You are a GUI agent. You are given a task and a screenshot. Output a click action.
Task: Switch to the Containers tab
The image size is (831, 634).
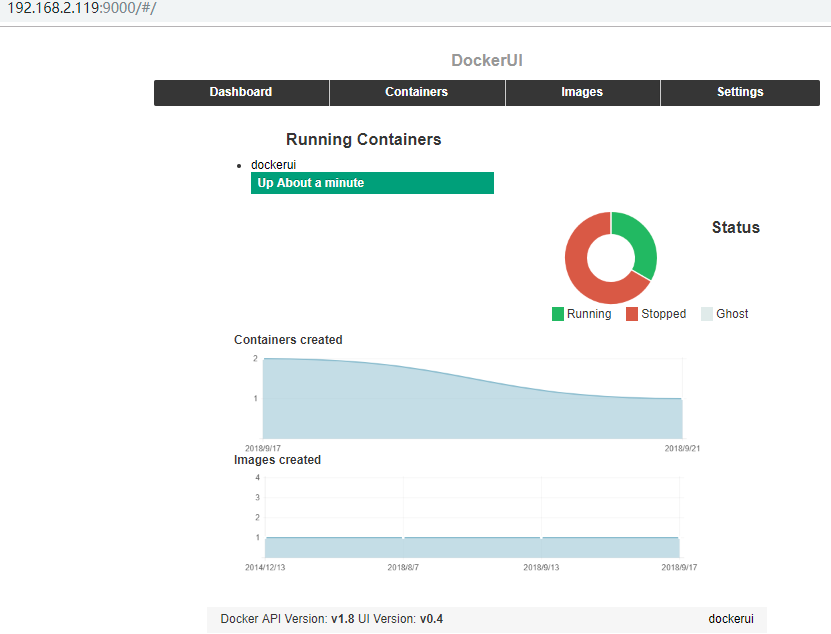417,92
